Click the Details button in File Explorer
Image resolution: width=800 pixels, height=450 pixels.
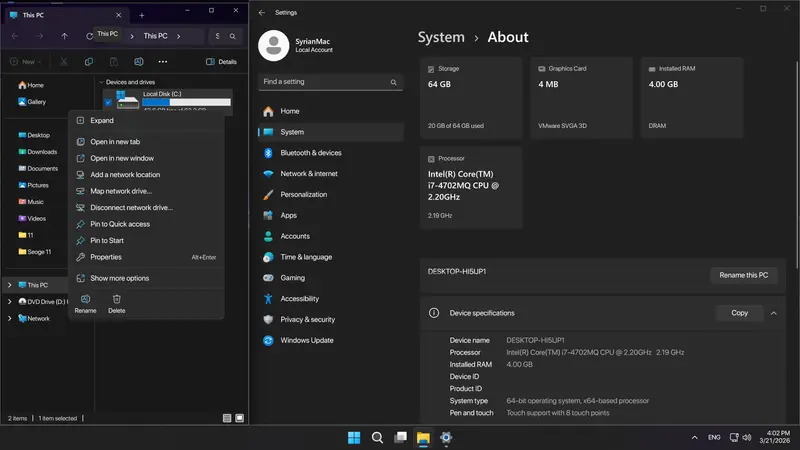(x=221, y=62)
